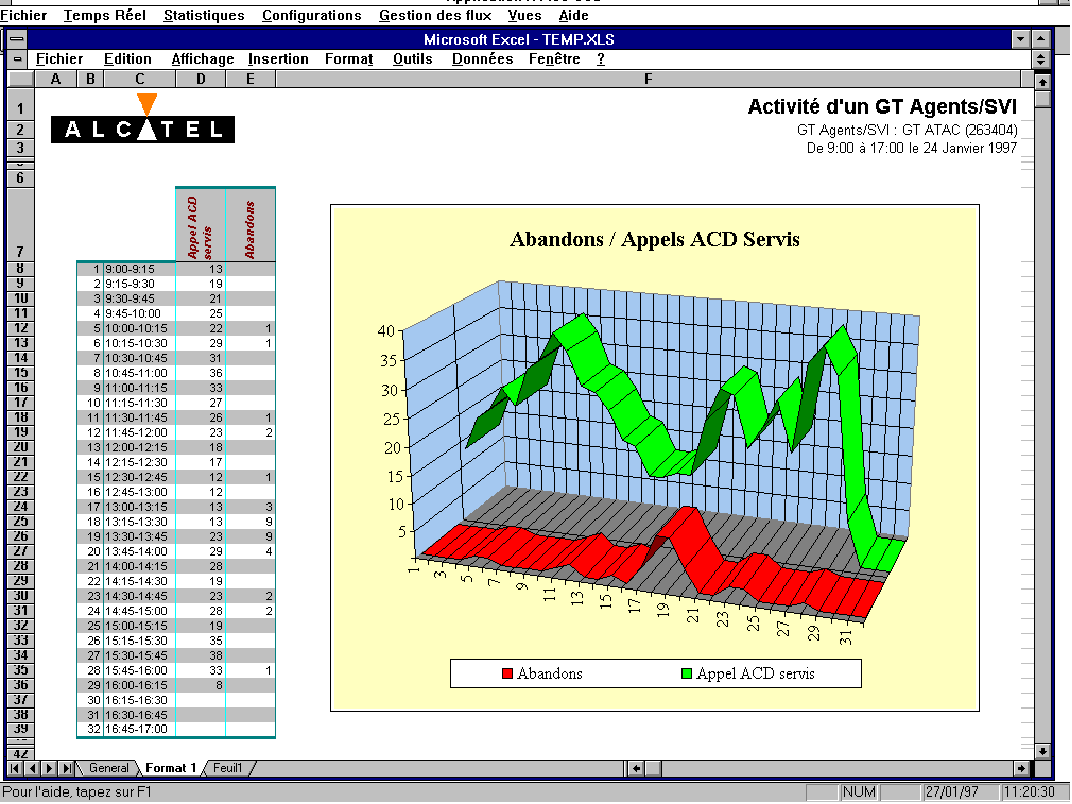Switch to the General sheet tab
Viewport: 1072px width, 804px height.
pyautogui.click(x=108, y=768)
